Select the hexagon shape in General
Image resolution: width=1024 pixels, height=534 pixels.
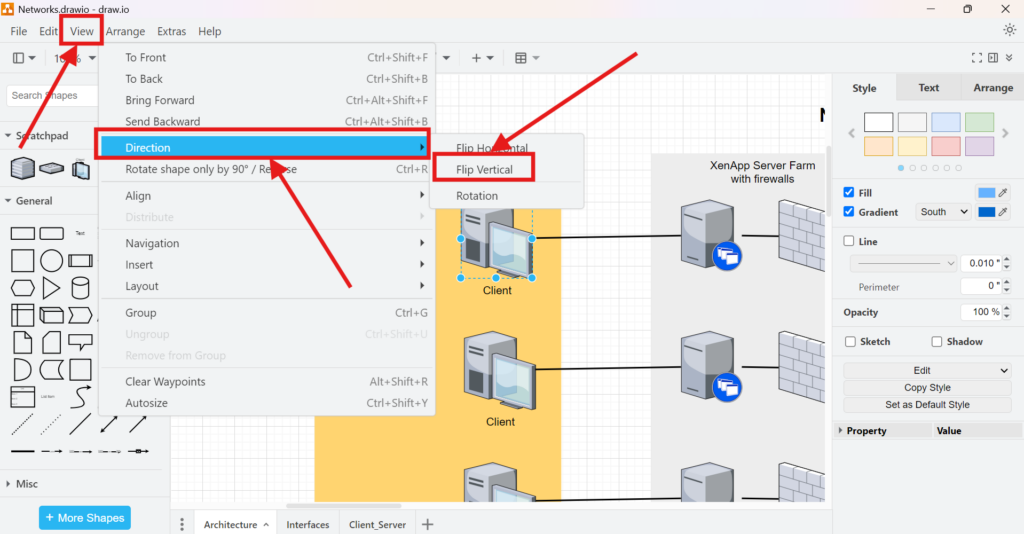pos(23,288)
